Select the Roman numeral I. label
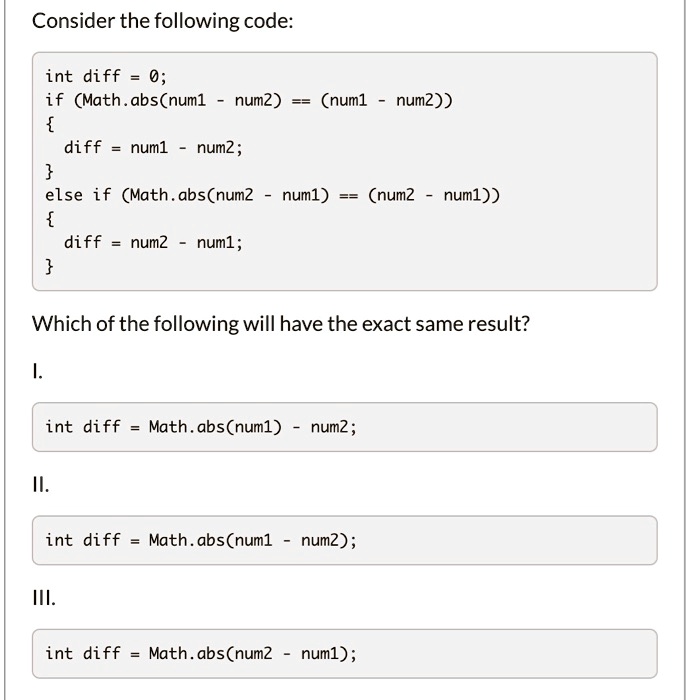 click(x=38, y=372)
